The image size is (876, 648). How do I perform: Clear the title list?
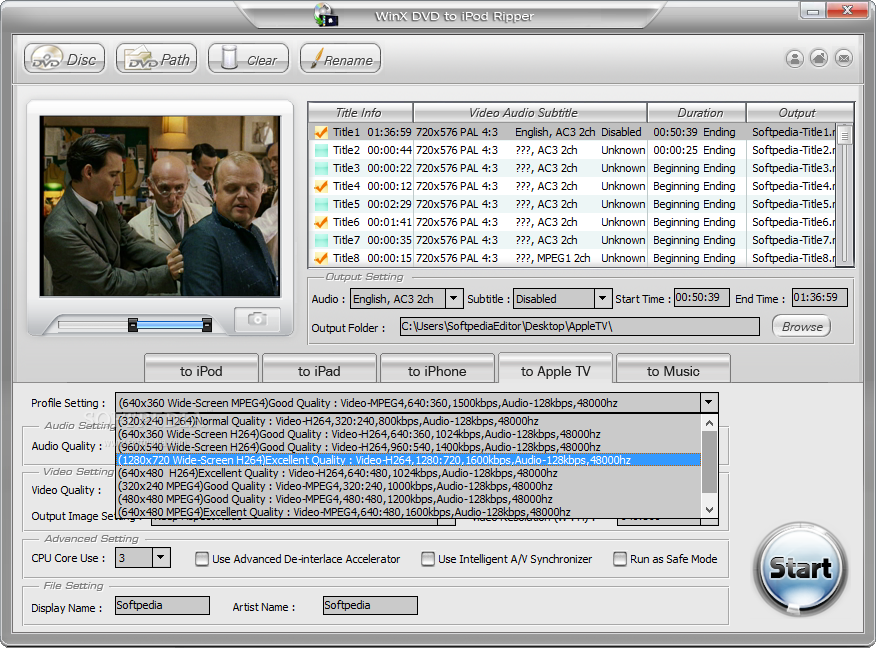click(x=249, y=59)
